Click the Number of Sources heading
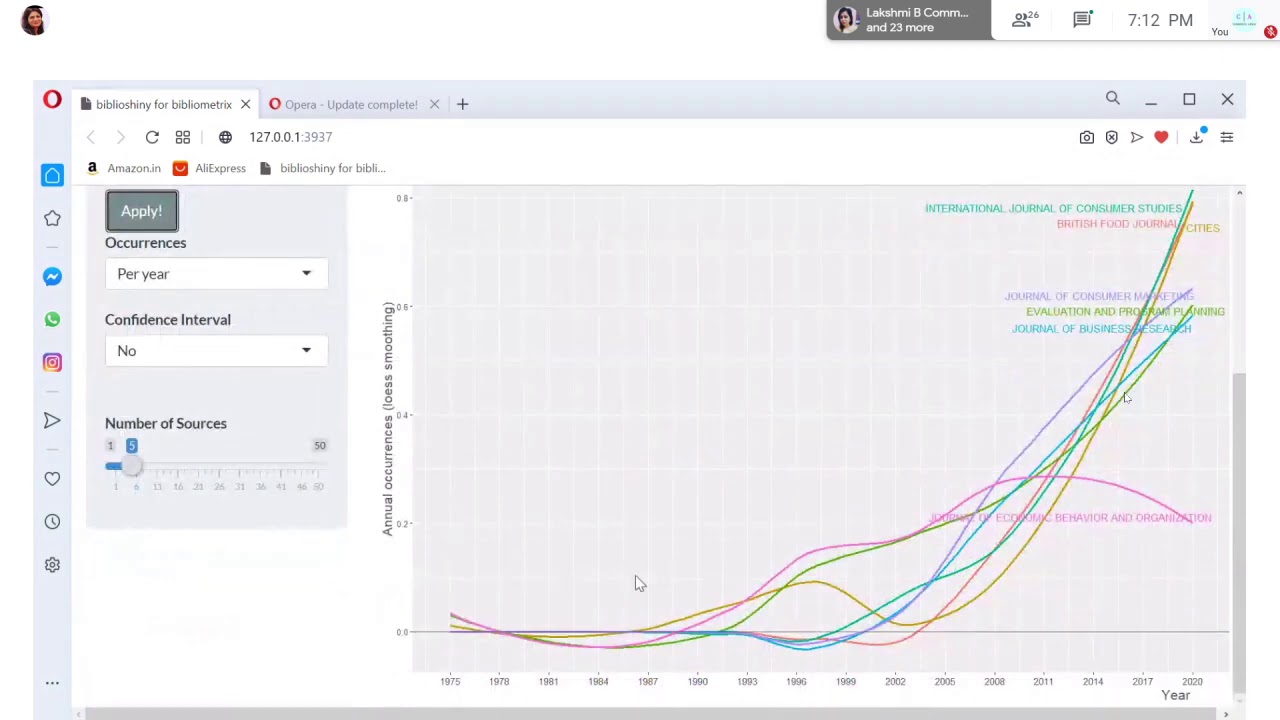 (166, 424)
